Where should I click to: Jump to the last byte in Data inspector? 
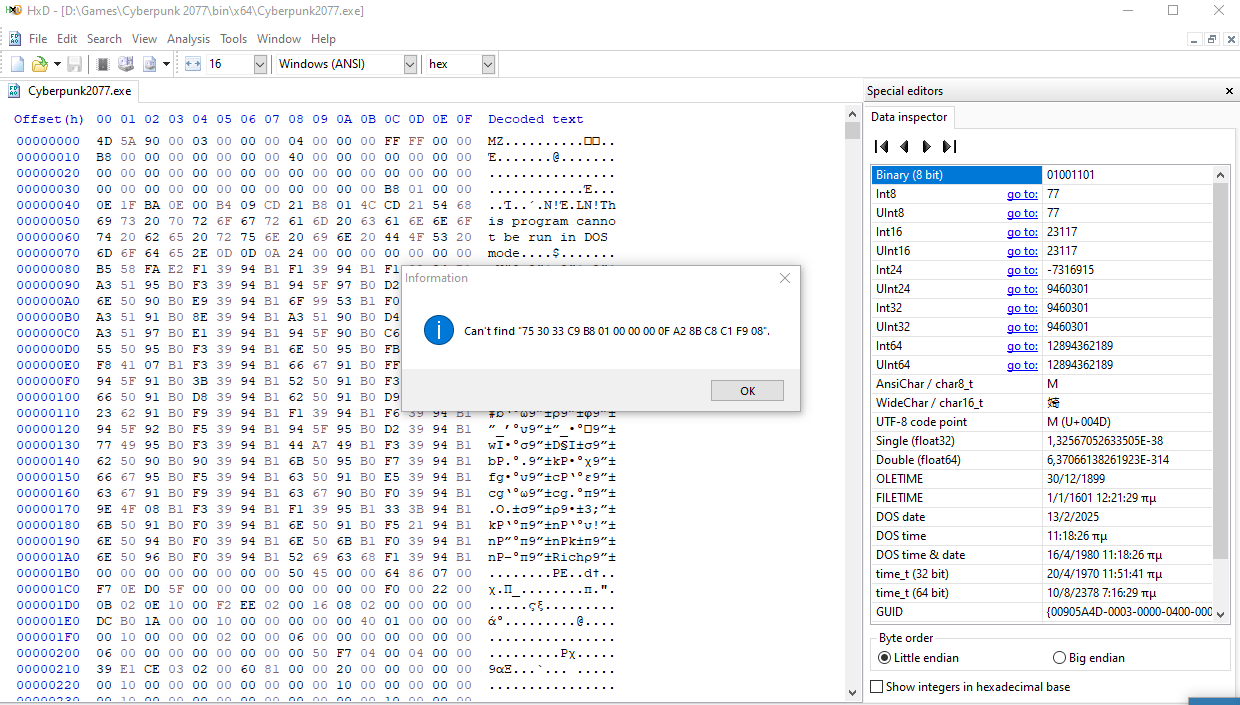(x=949, y=147)
